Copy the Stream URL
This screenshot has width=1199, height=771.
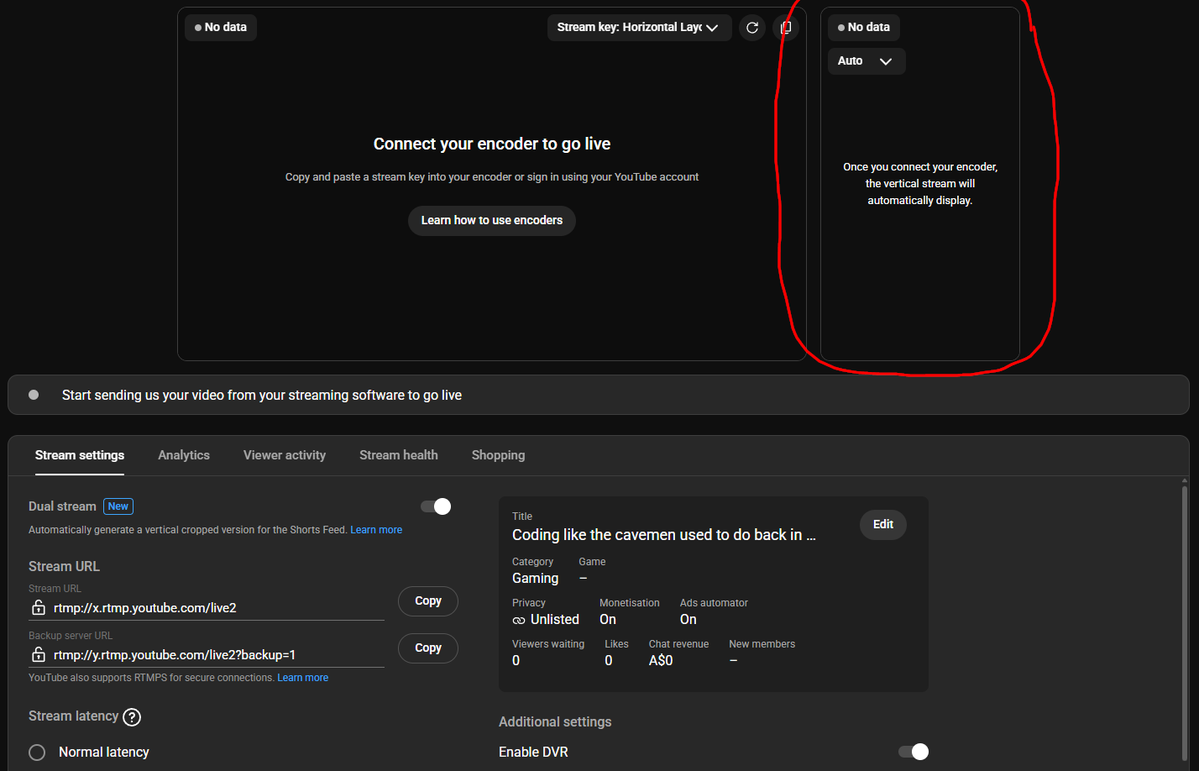point(428,601)
